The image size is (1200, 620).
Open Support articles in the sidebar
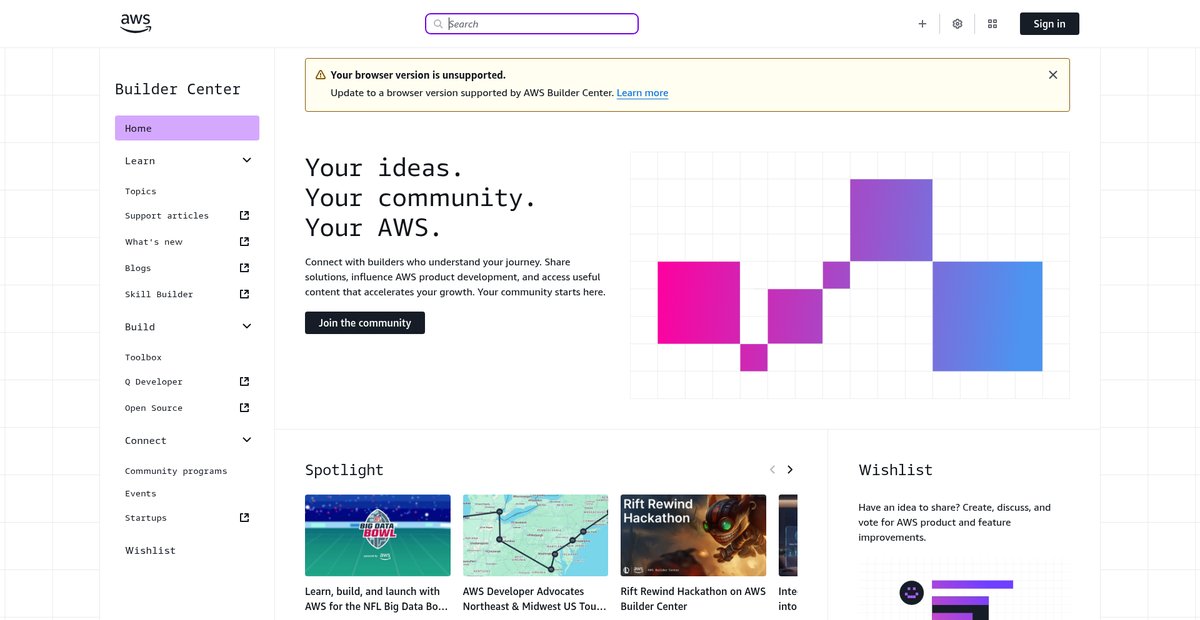(x=167, y=216)
